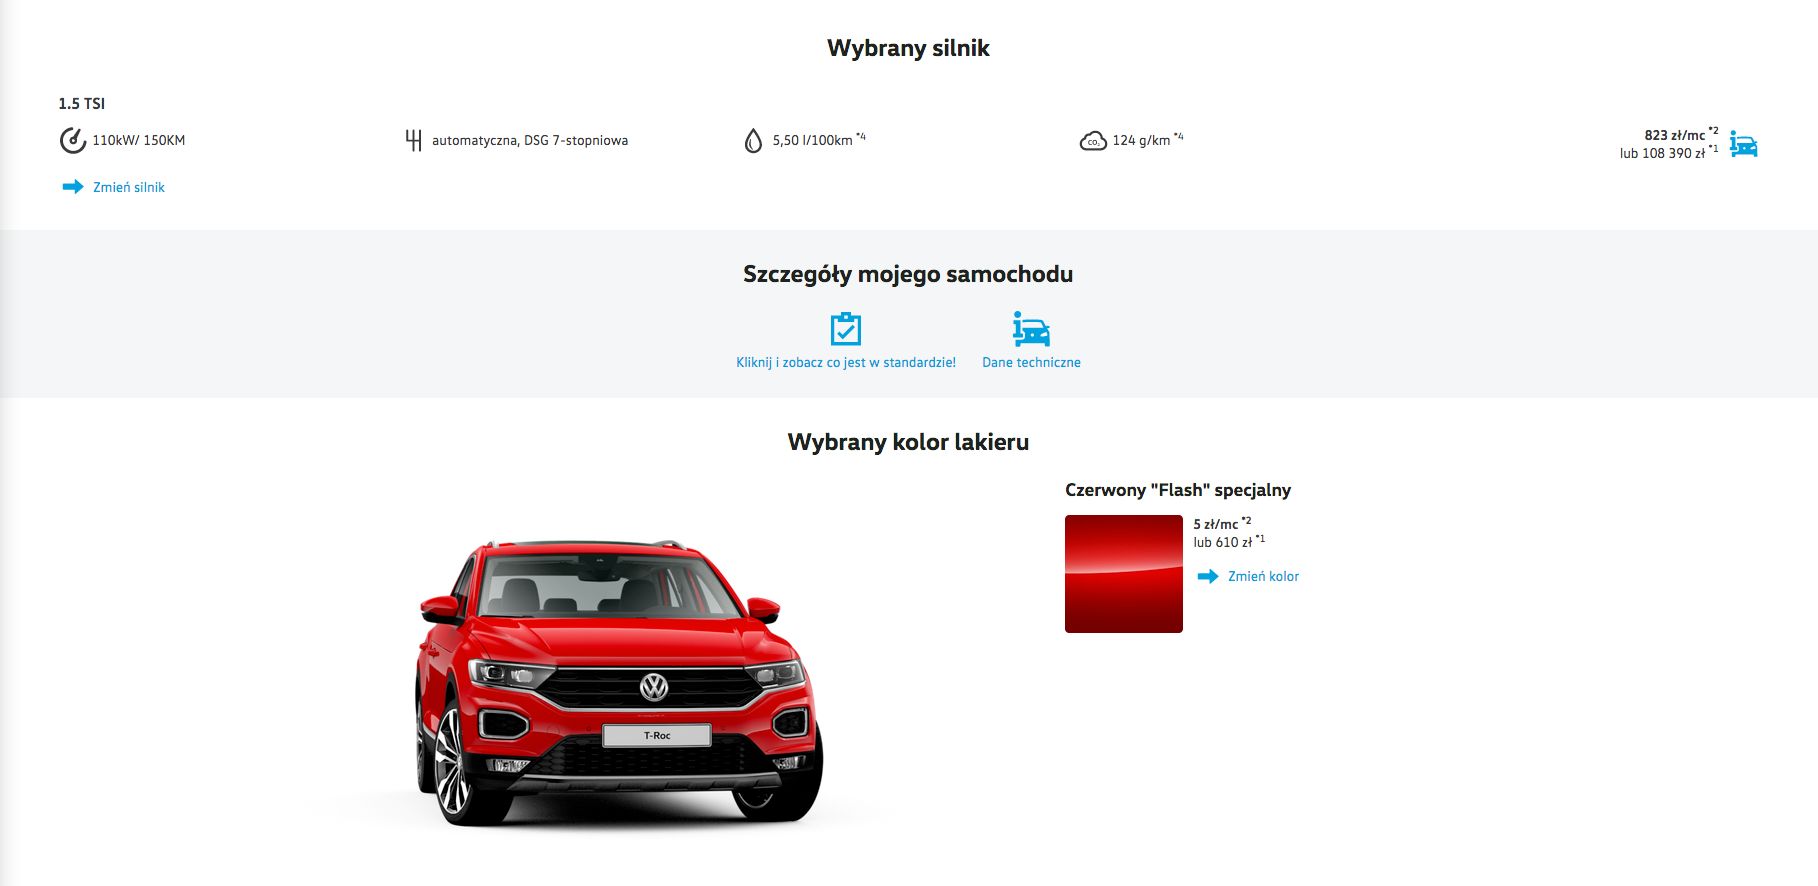Click the power gauge icon beside 110kW/150KM
The image size is (1818, 886).
[x=72, y=140]
